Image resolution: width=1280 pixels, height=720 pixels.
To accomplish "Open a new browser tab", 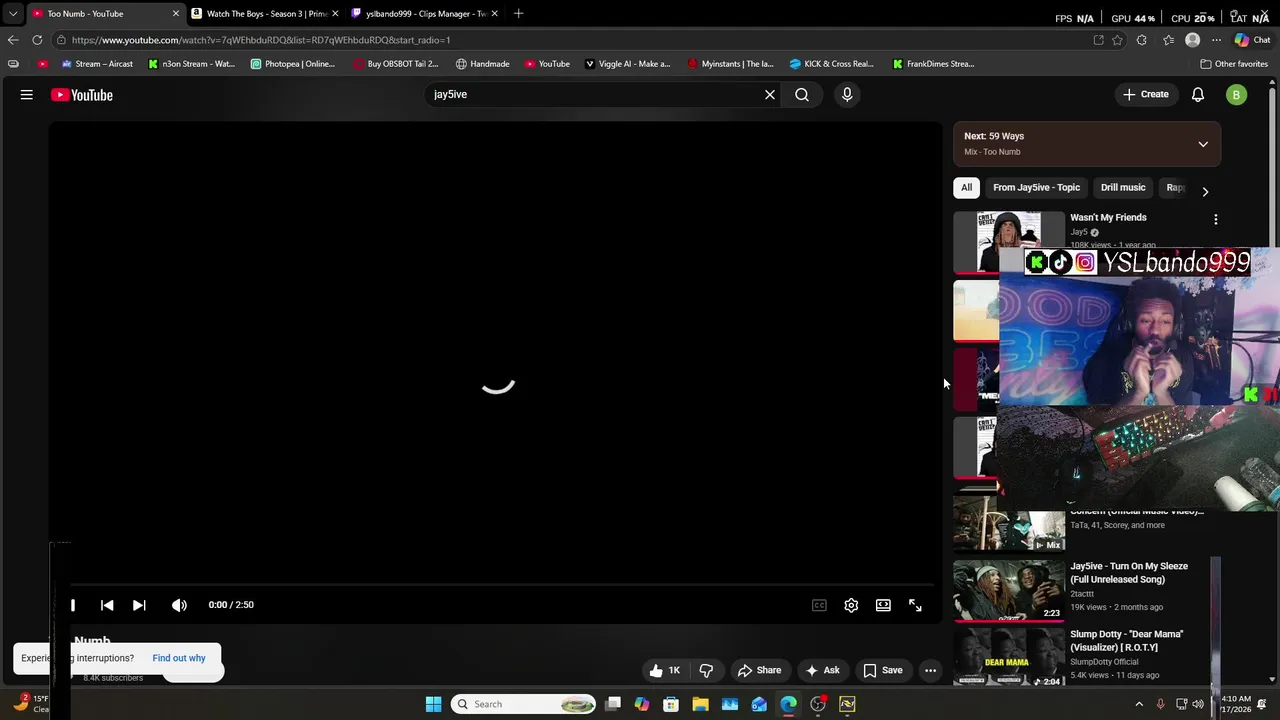I will (518, 14).
